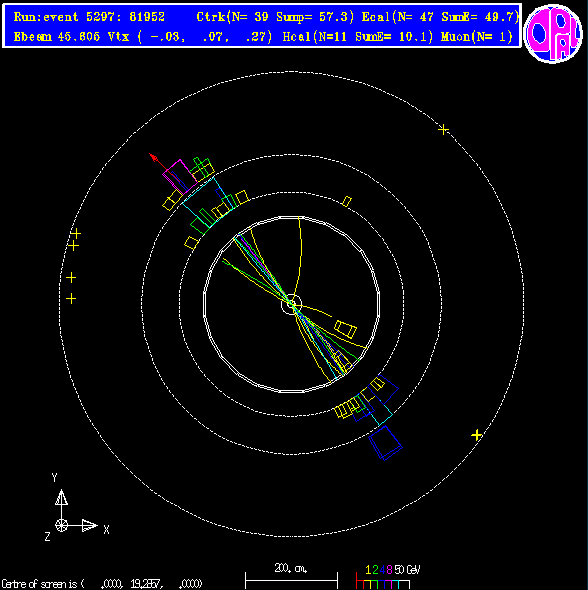Select the yellow cross hit at upper right

click(x=444, y=130)
